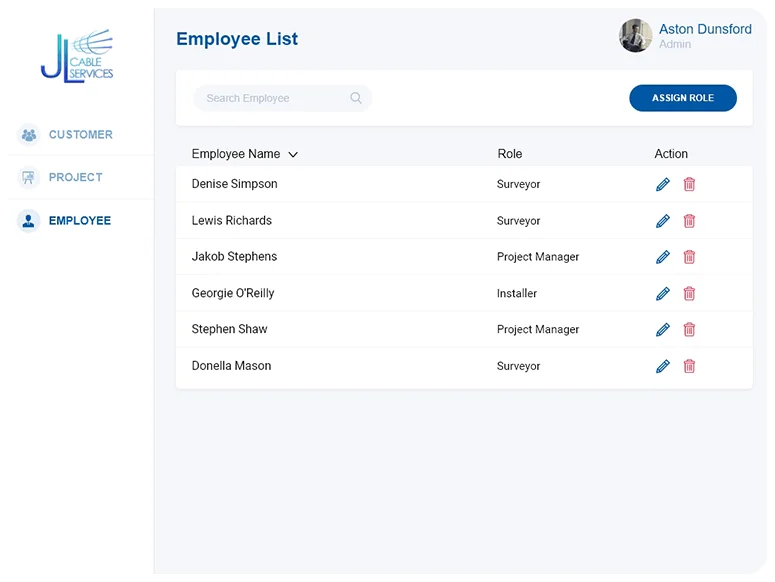Edit Denise Simpson using pencil icon

click(x=662, y=184)
